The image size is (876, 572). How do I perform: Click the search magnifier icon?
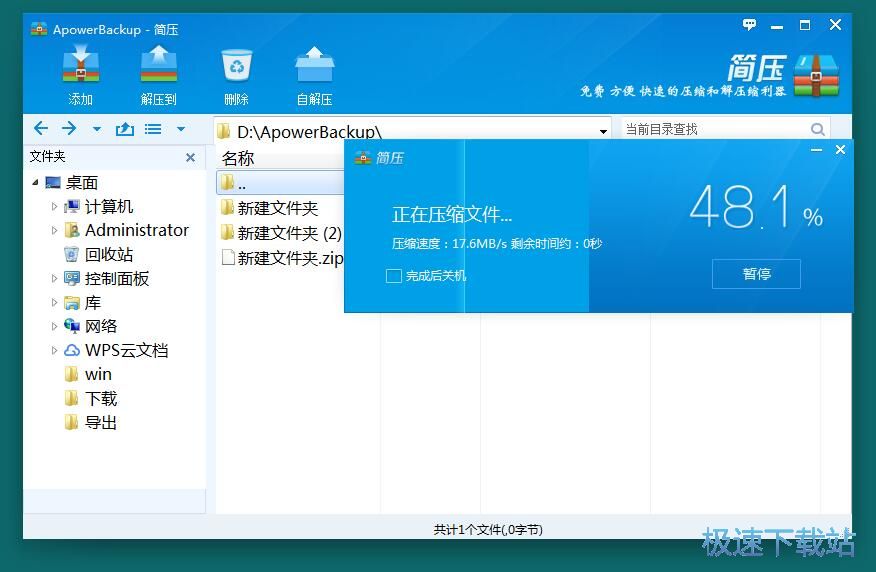(x=818, y=130)
